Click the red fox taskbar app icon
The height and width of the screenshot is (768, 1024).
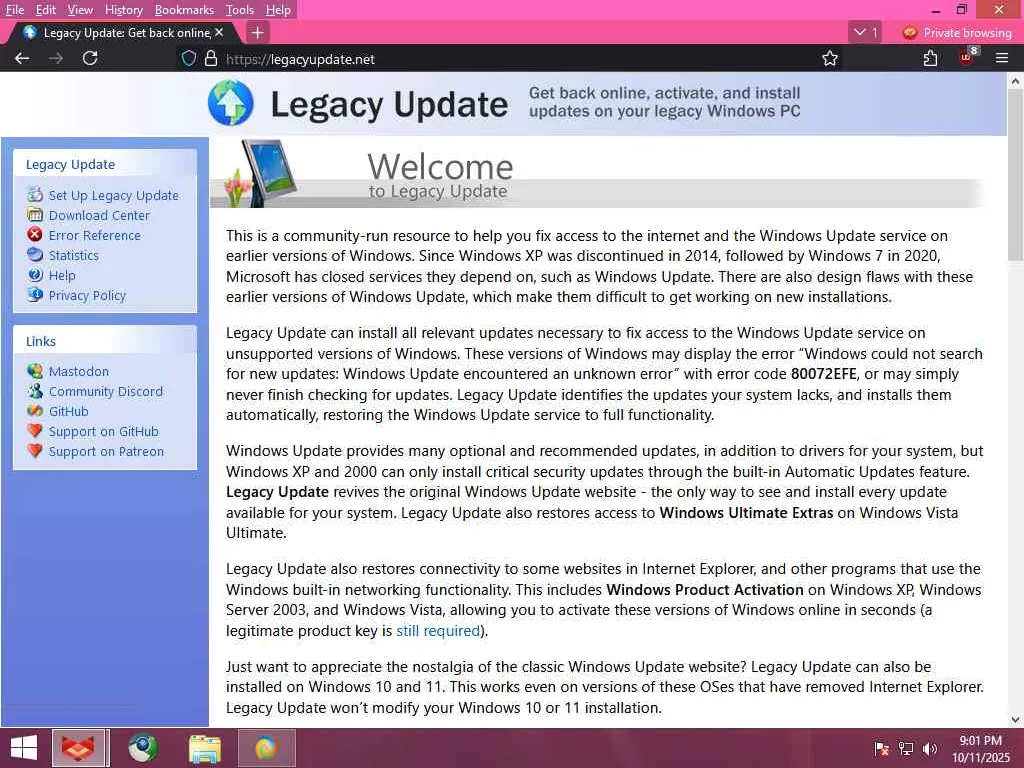pyautogui.click(x=78, y=748)
